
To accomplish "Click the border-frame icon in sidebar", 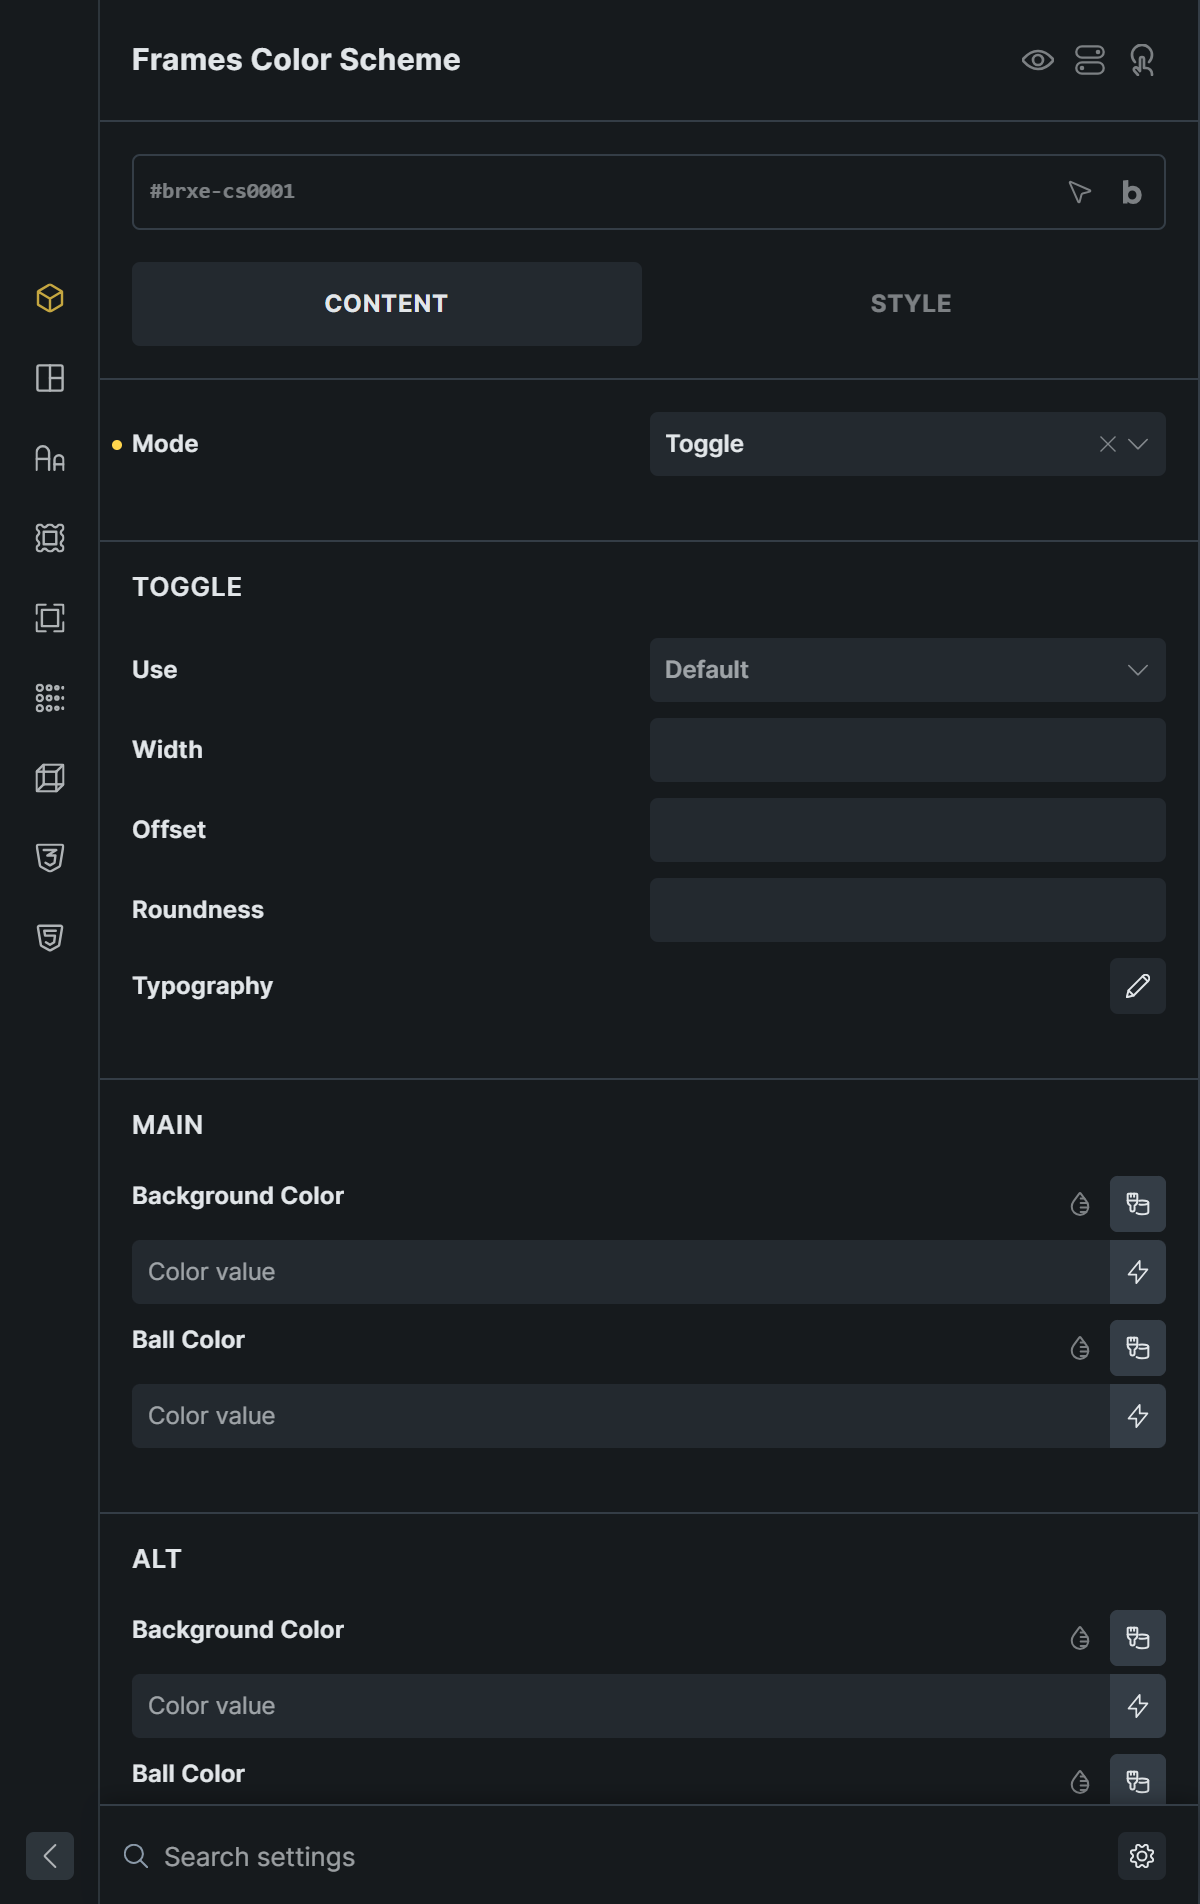I will (x=50, y=538).
